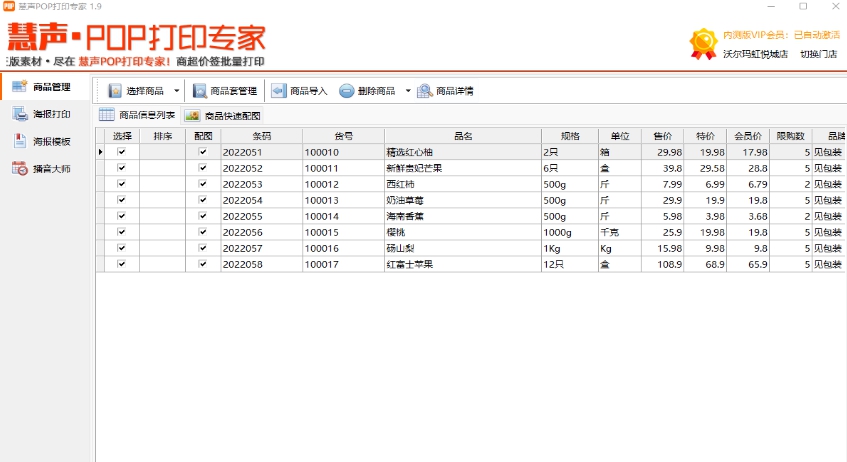Image resolution: width=847 pixels, height=462 pixels.
Task: Toggle 配图 checkbox for 红富士苹果 row
Action: click(x=203, y=264)
